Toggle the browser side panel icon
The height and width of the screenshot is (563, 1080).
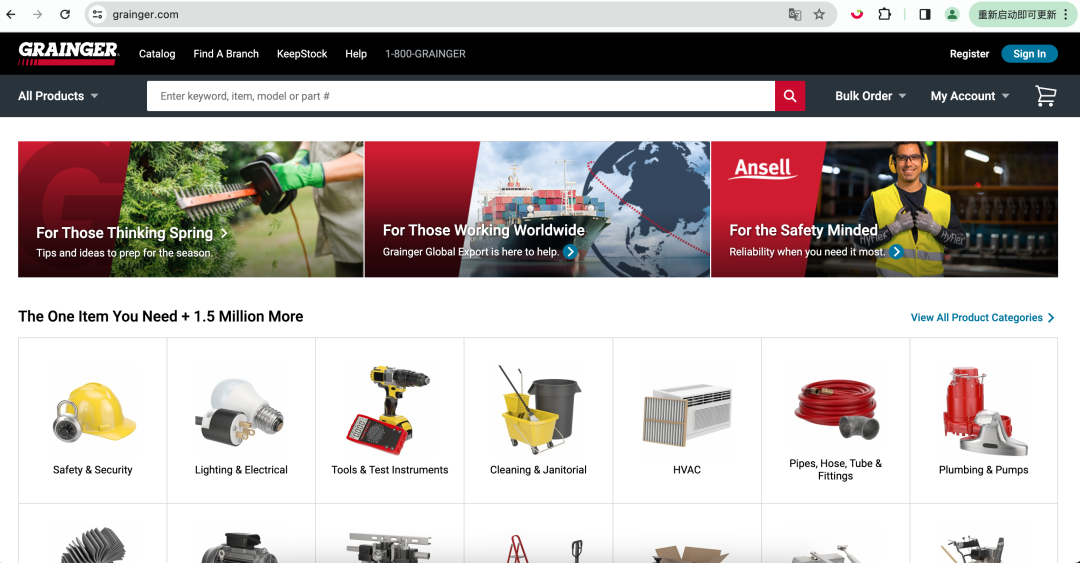(925, 14)
